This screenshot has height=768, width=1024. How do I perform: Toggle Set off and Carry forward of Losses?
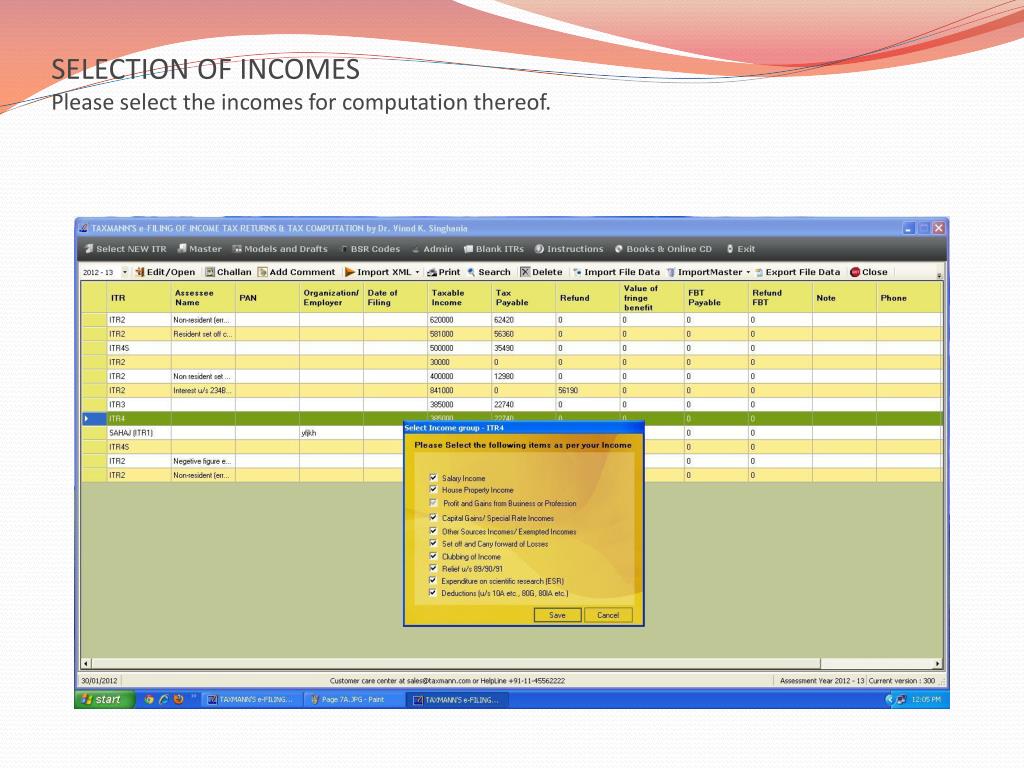pos(433,543)
